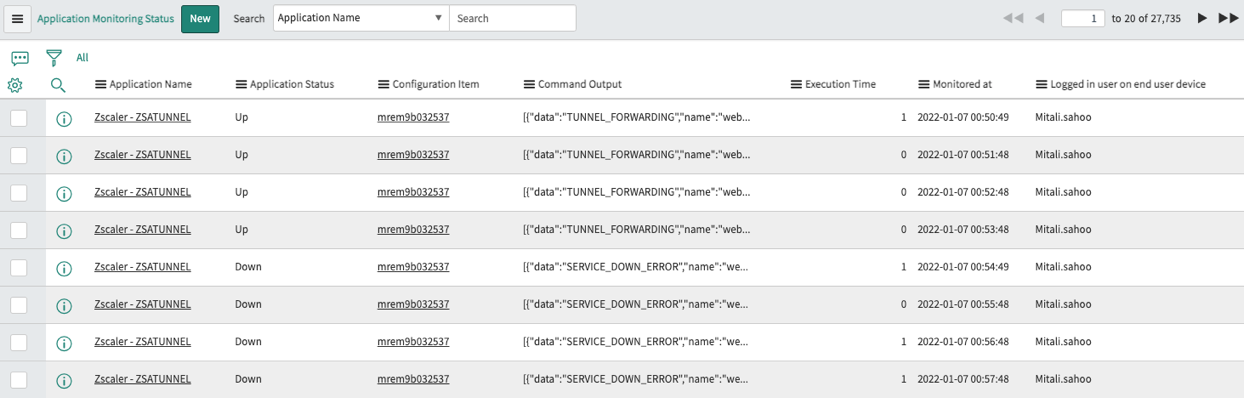Select row checkbox for 00:53:48 record
1244x398 pixels.
(x=18, y=230)
